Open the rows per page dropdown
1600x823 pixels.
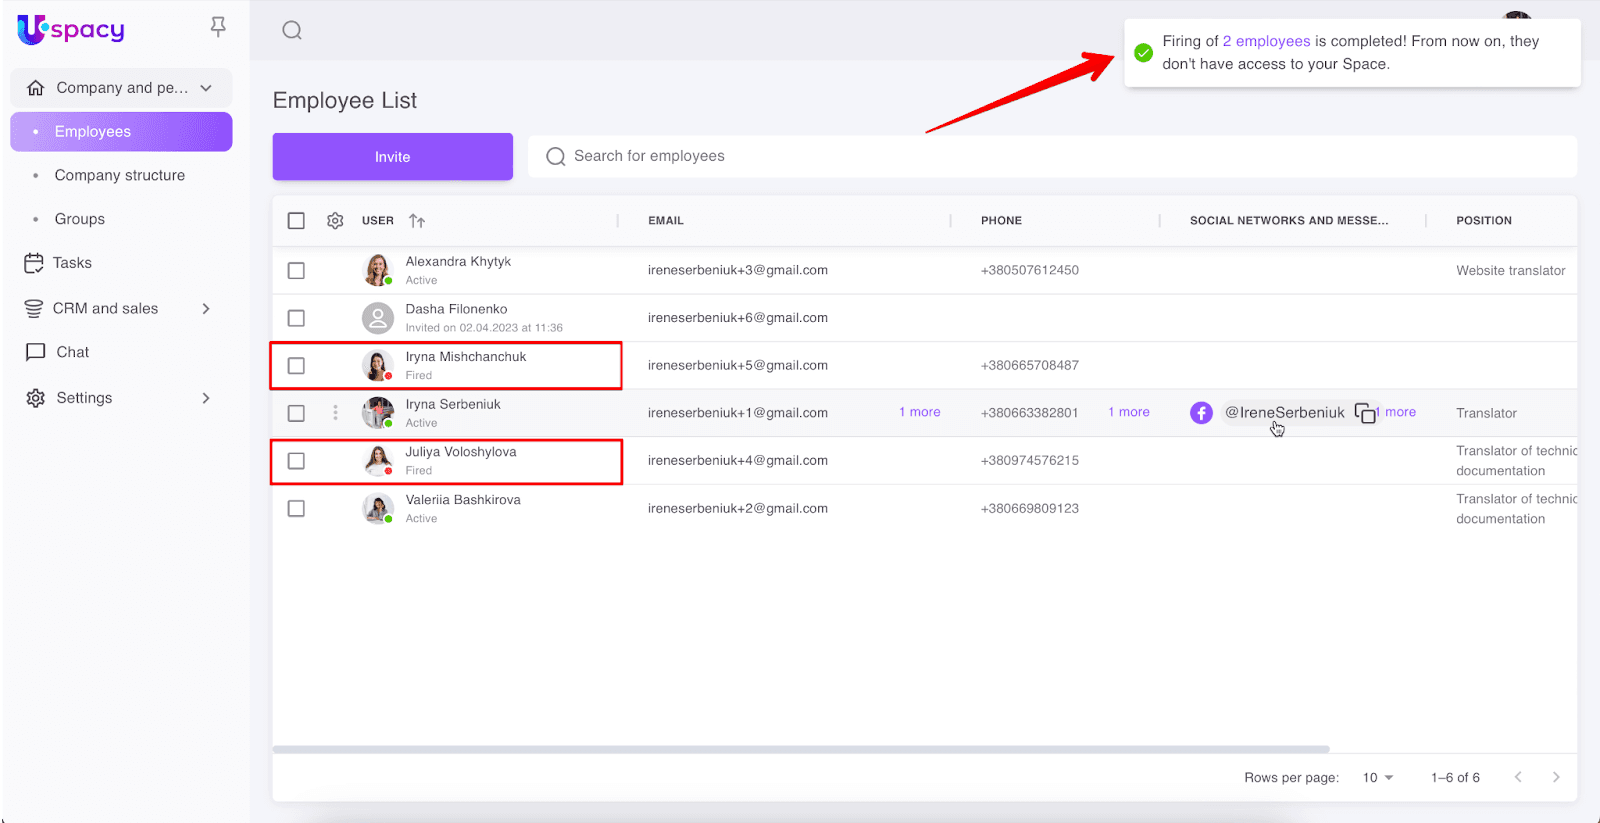(x=1378, y=778)
